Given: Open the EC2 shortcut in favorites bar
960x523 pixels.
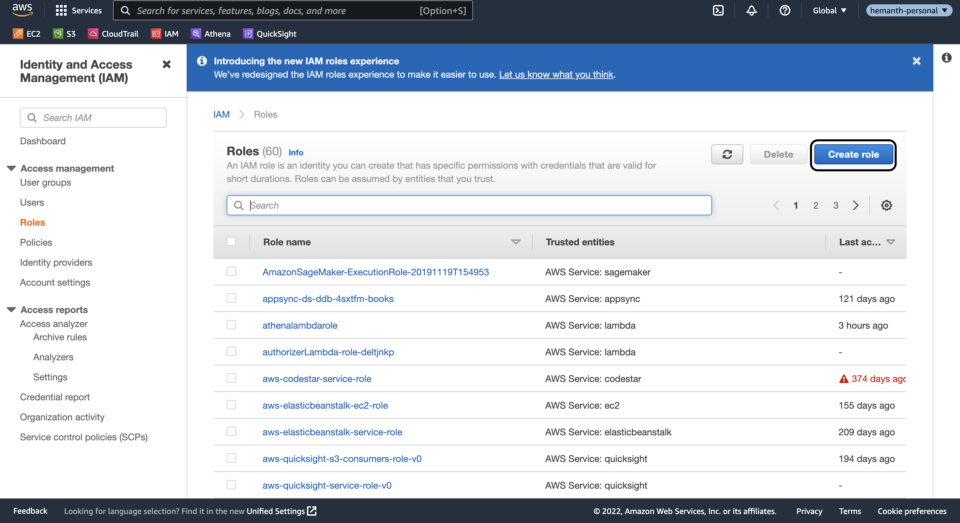Looking at the screenshot, I should (26, 34).
